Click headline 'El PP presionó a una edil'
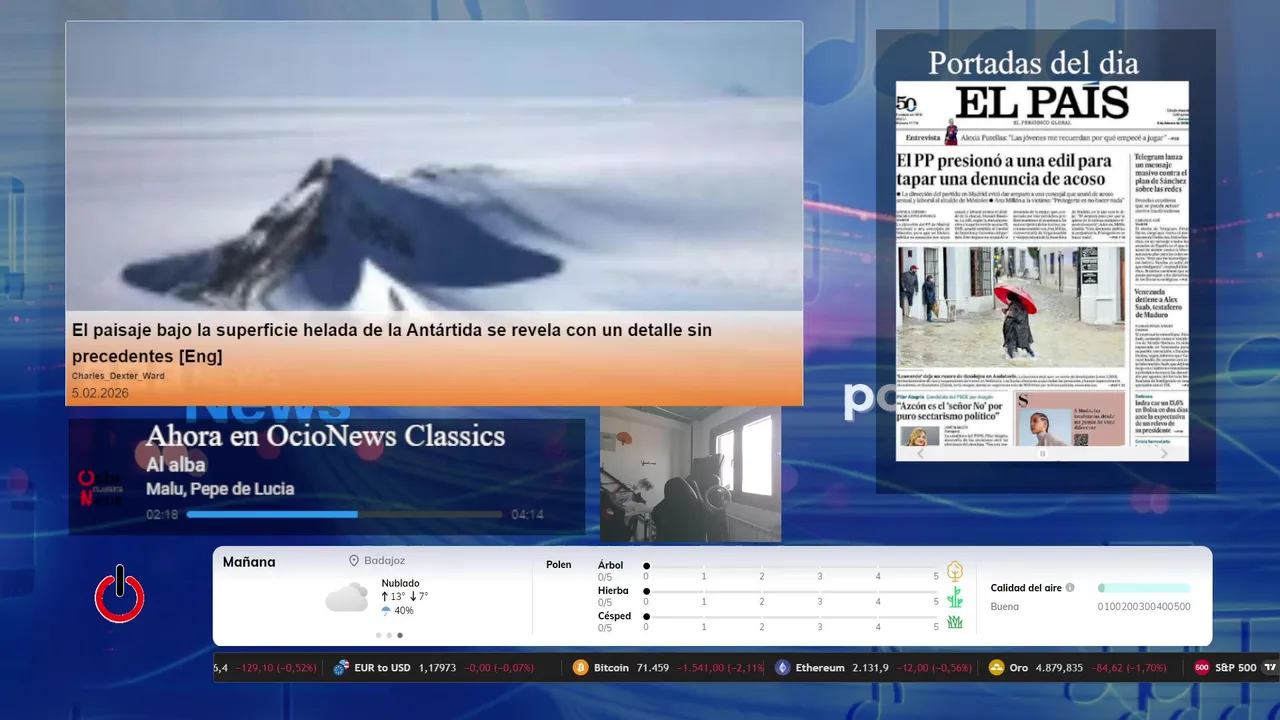The width and height of the screenshot is (1280, 720). click(1004, 169)
